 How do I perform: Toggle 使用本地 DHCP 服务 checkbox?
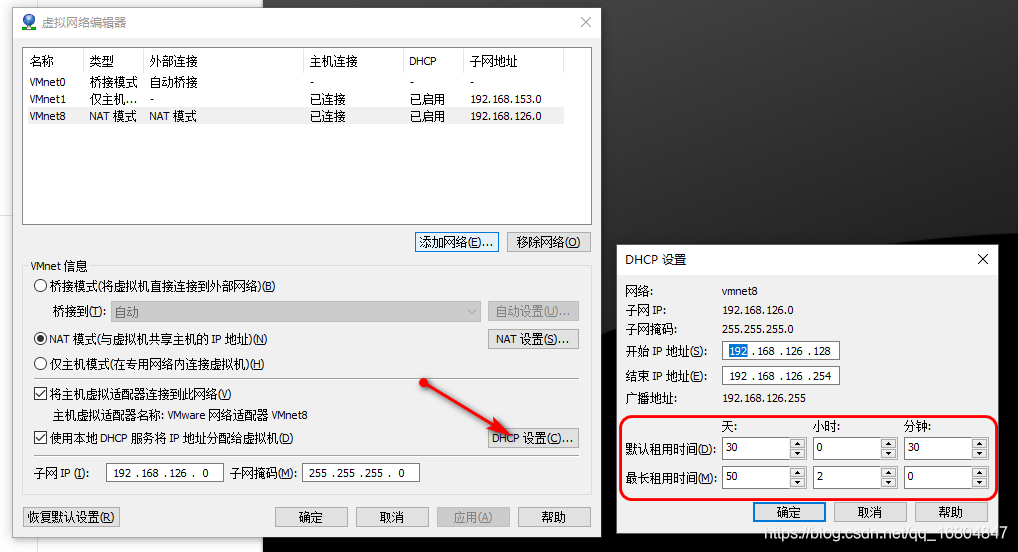40,438
